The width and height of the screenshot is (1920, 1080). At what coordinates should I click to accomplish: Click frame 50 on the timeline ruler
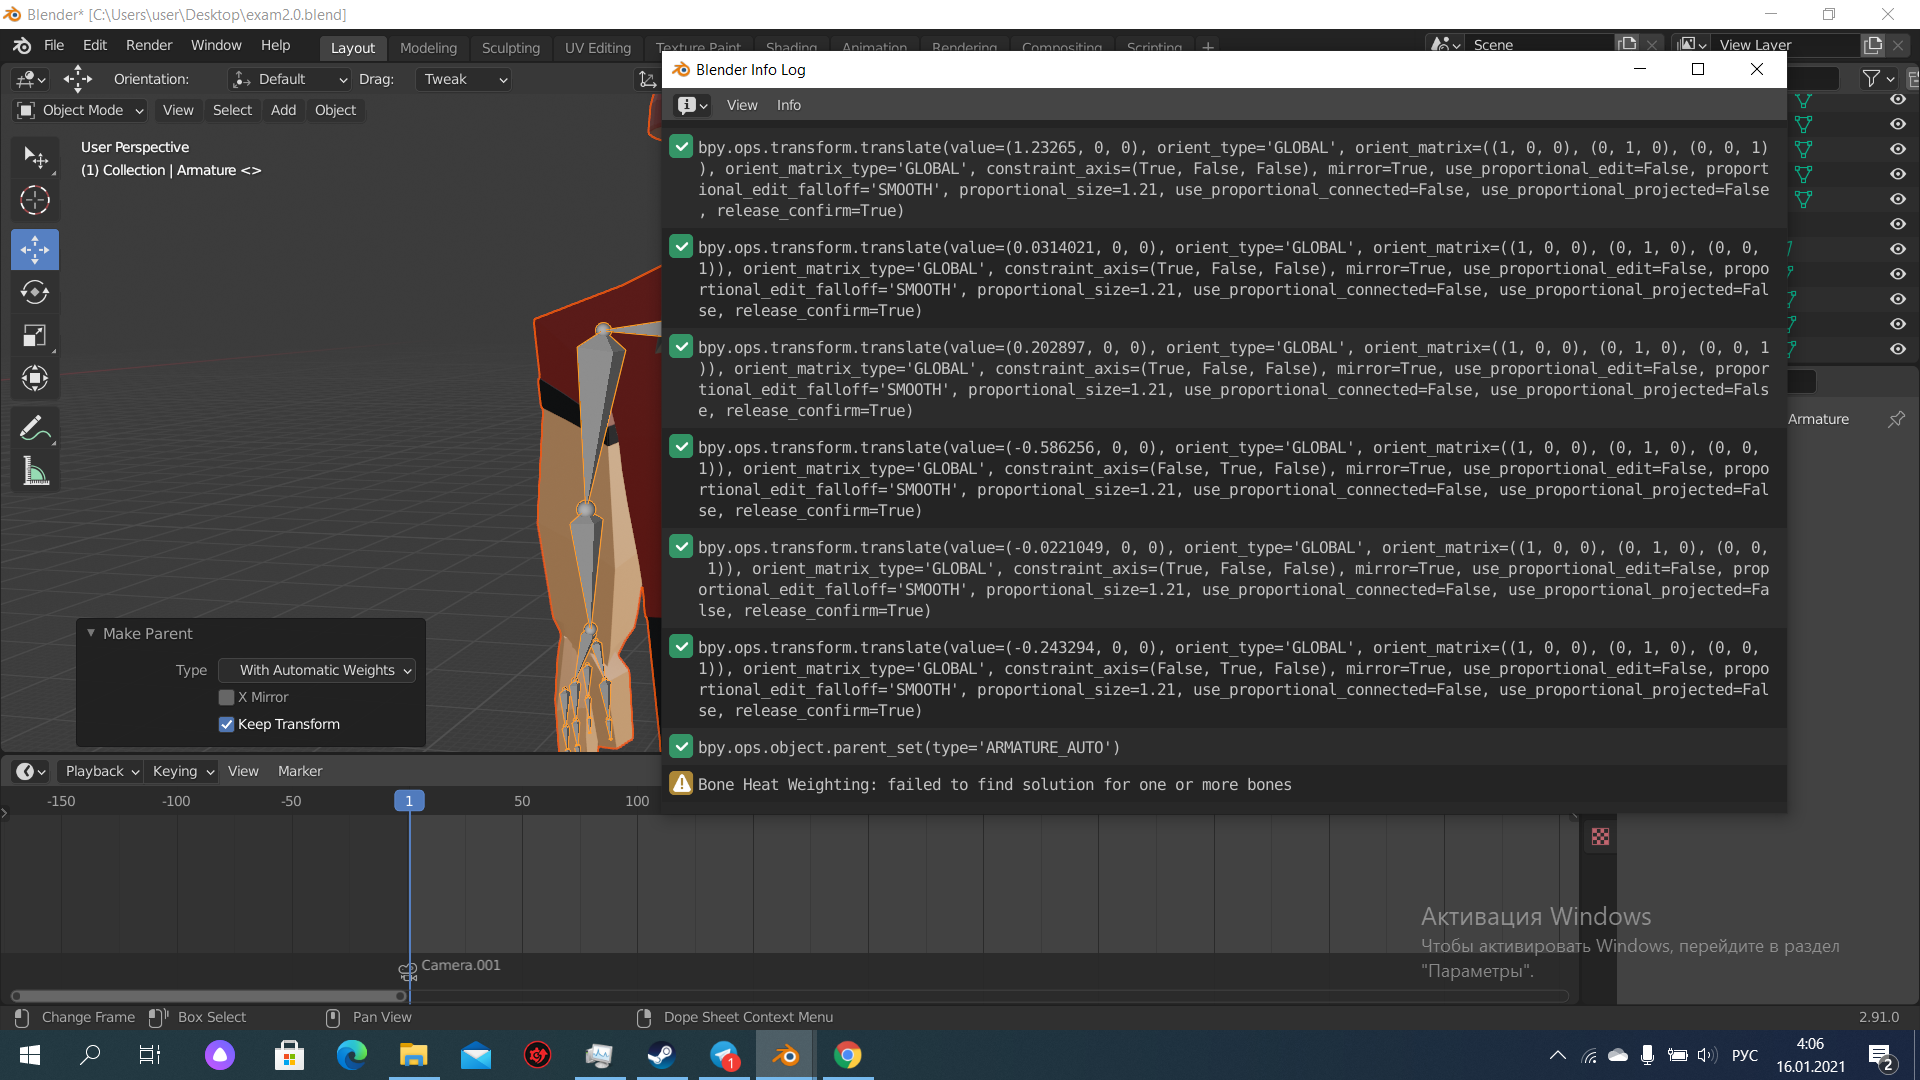[x=522, y=801]
